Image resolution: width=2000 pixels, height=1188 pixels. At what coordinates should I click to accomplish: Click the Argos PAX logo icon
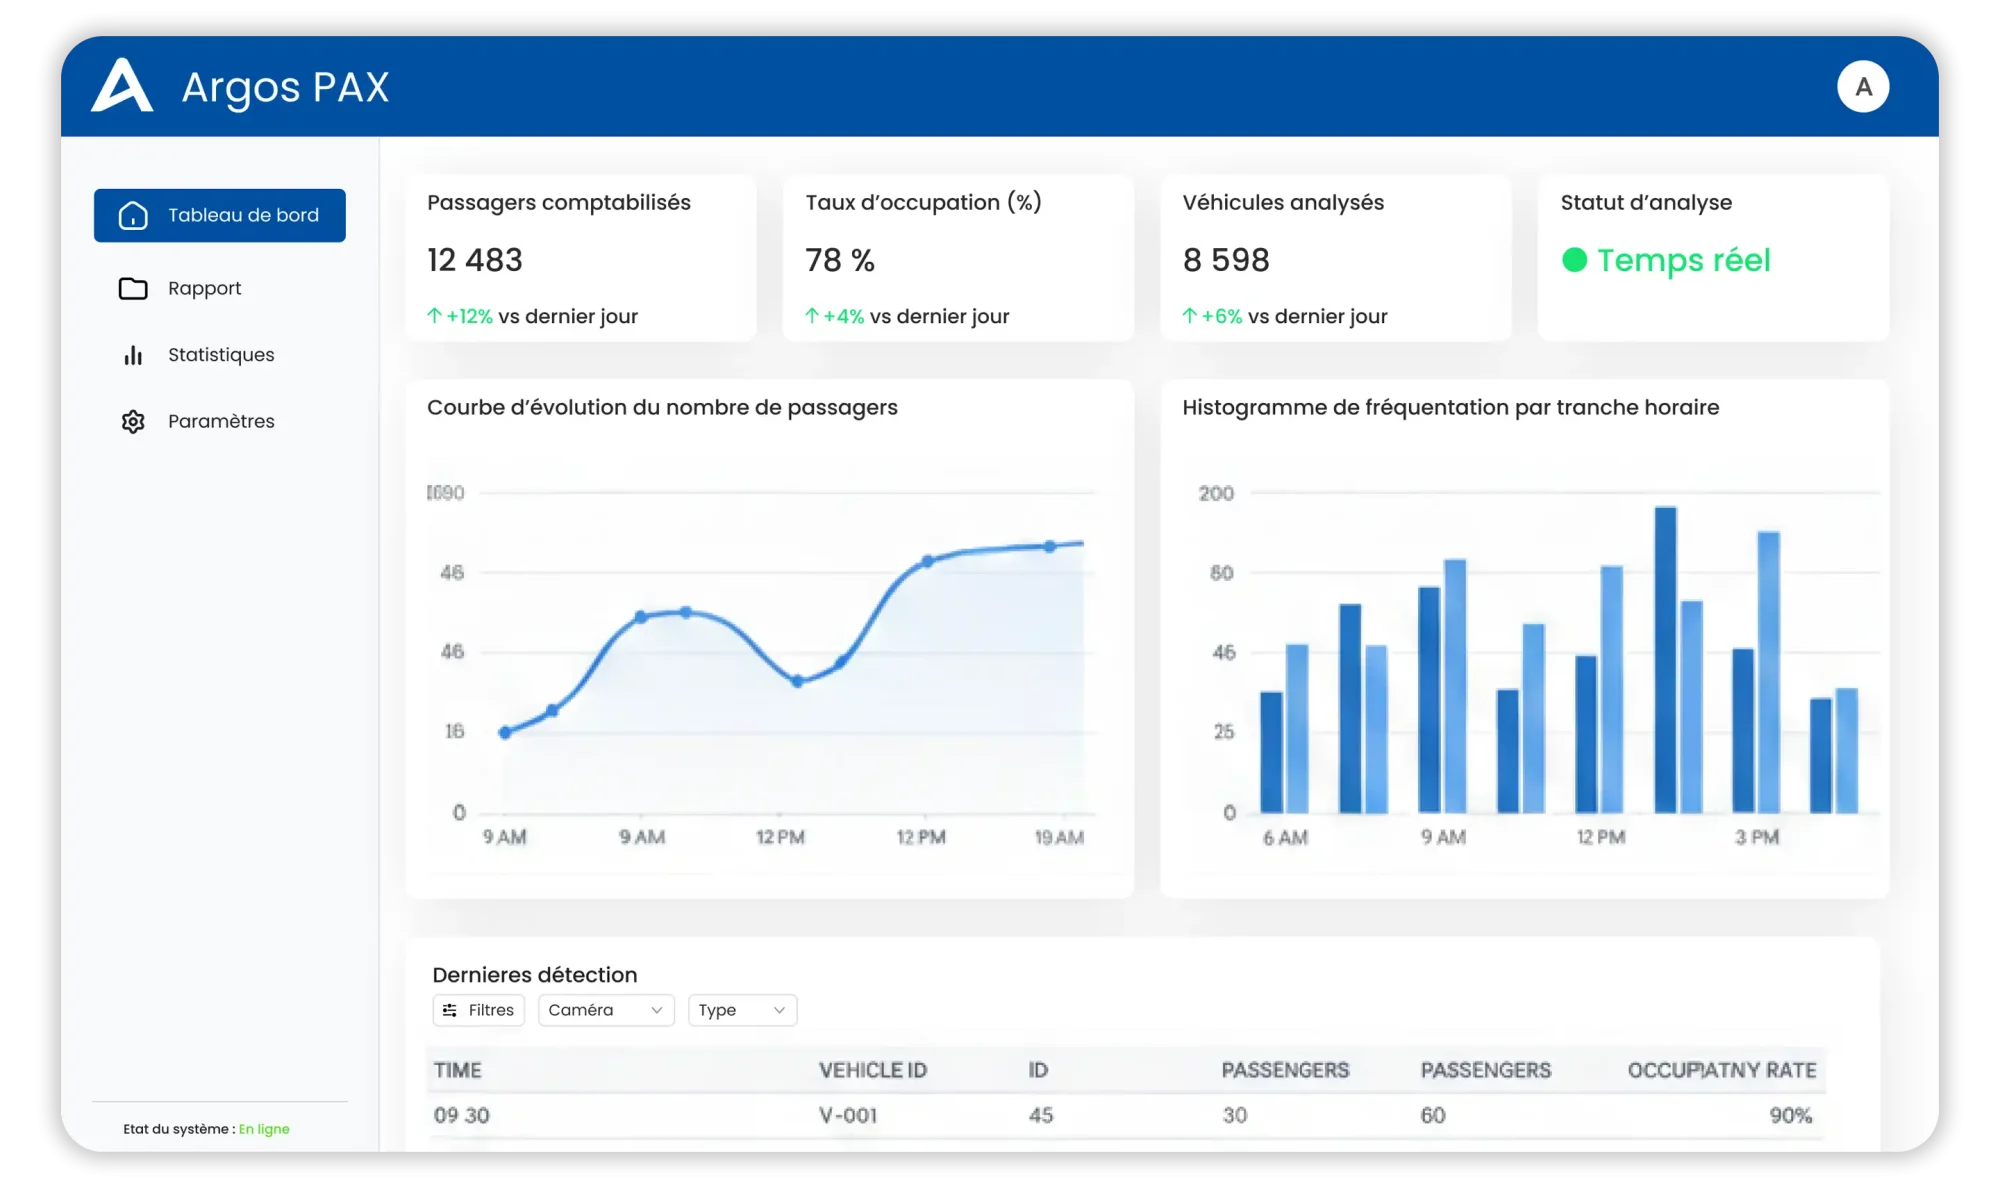(x=122, y=86)
